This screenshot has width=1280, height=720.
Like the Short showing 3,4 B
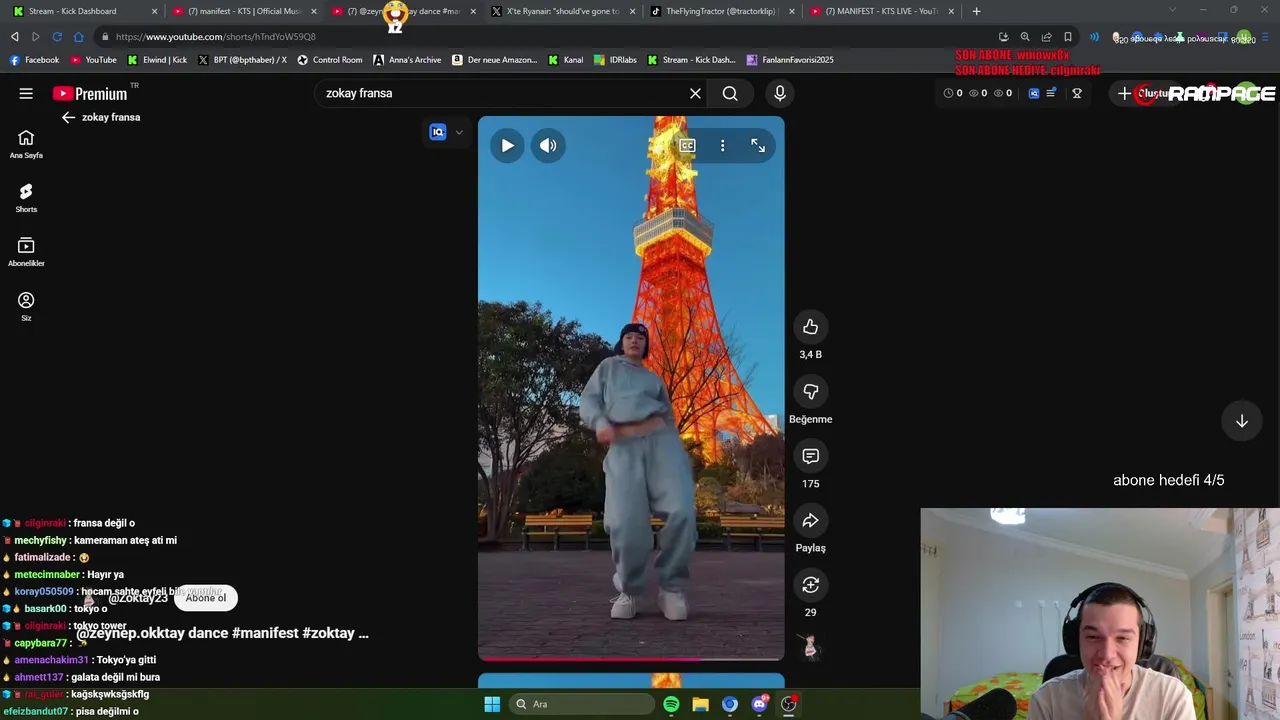pos(810,327)
